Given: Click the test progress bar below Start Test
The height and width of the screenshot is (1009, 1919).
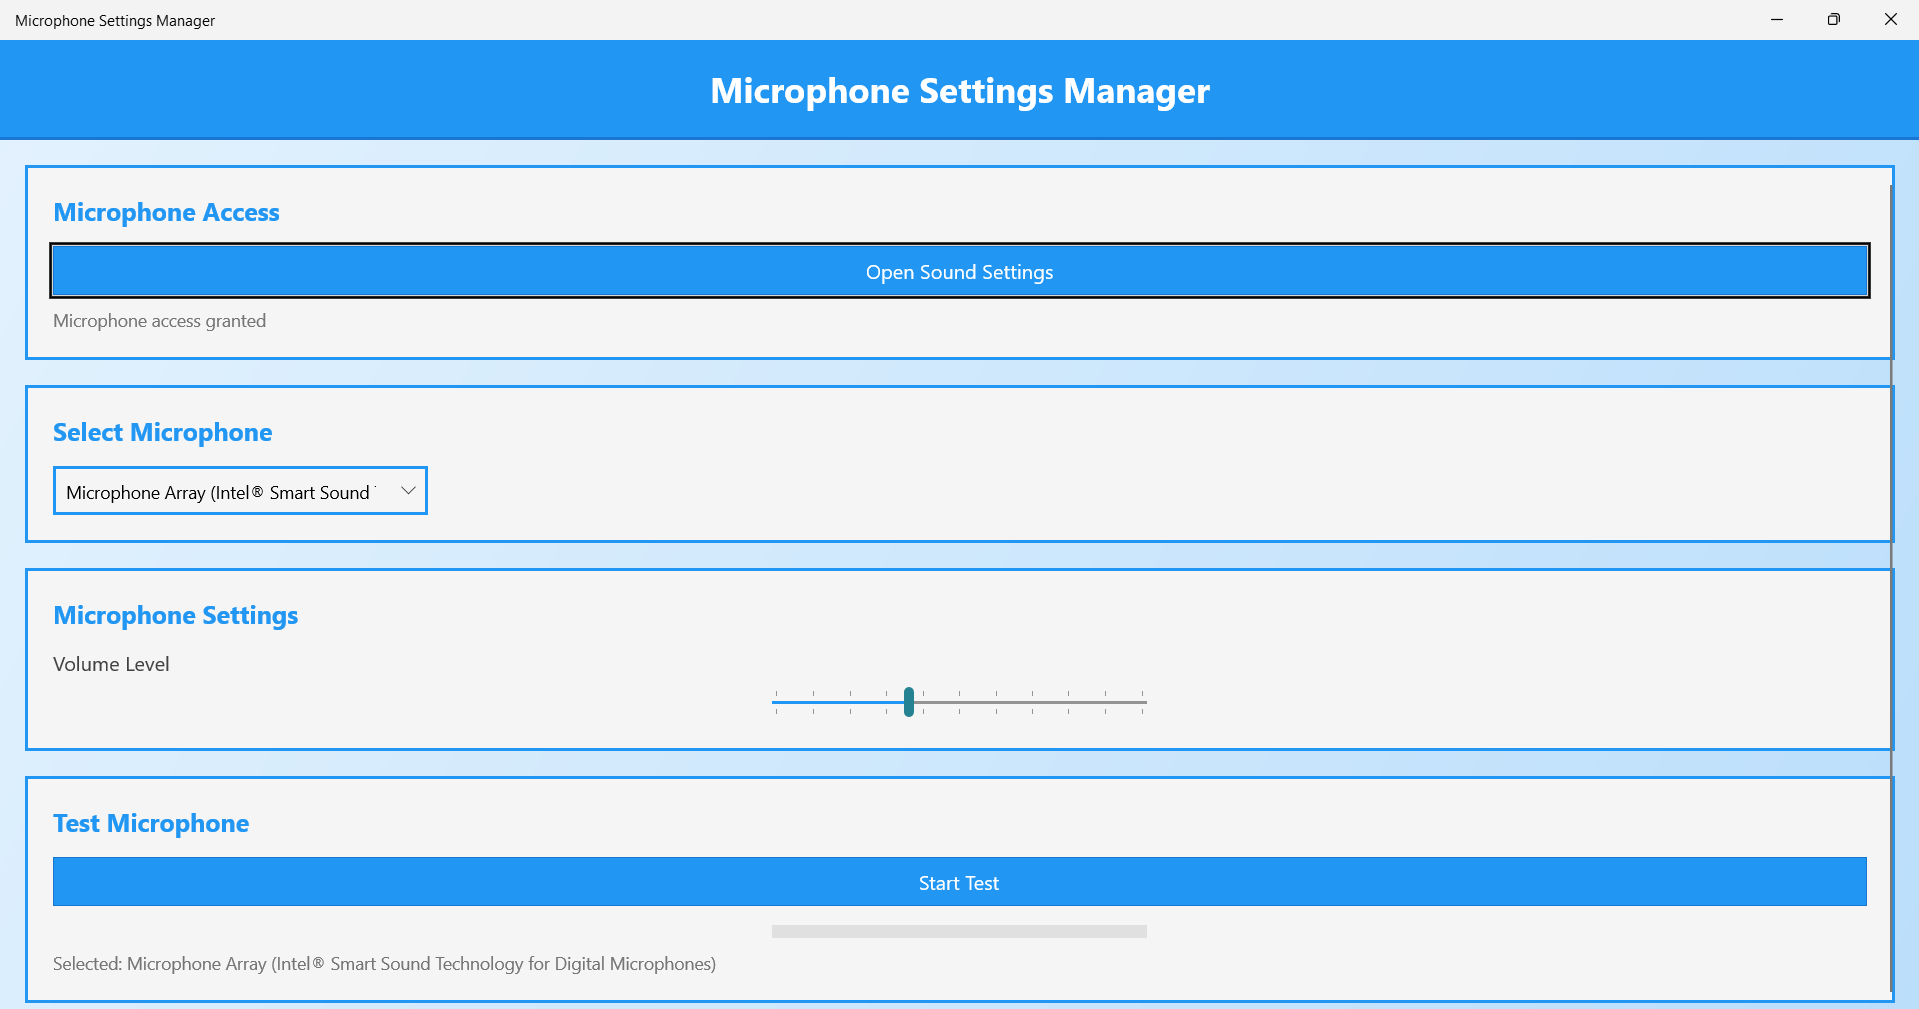Looking at the screenshot, I should [x=958, y=931].
